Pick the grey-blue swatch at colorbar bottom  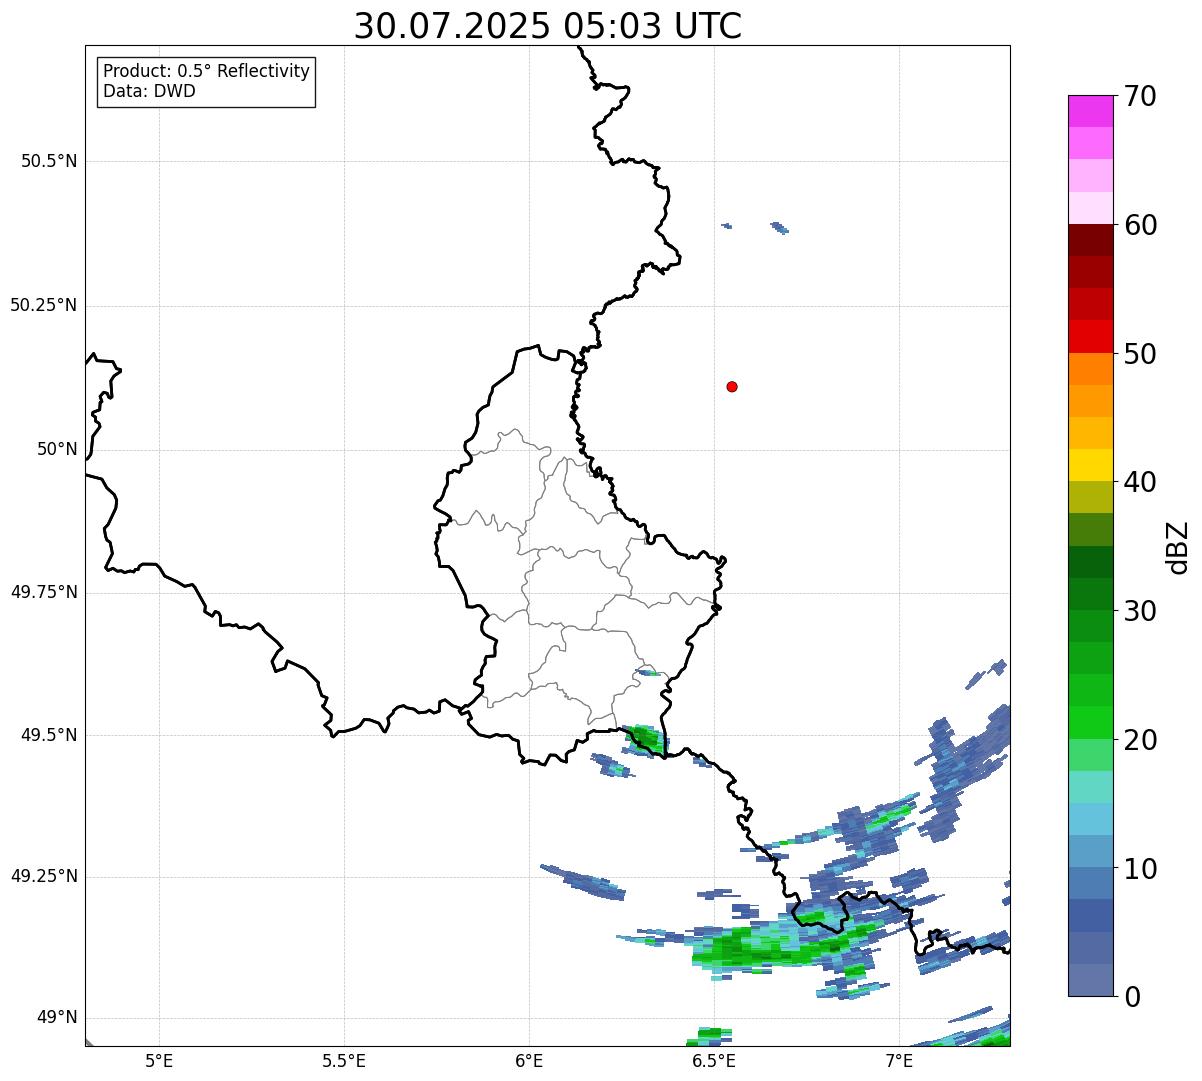pyautogui.click(x=1090, y=980)
